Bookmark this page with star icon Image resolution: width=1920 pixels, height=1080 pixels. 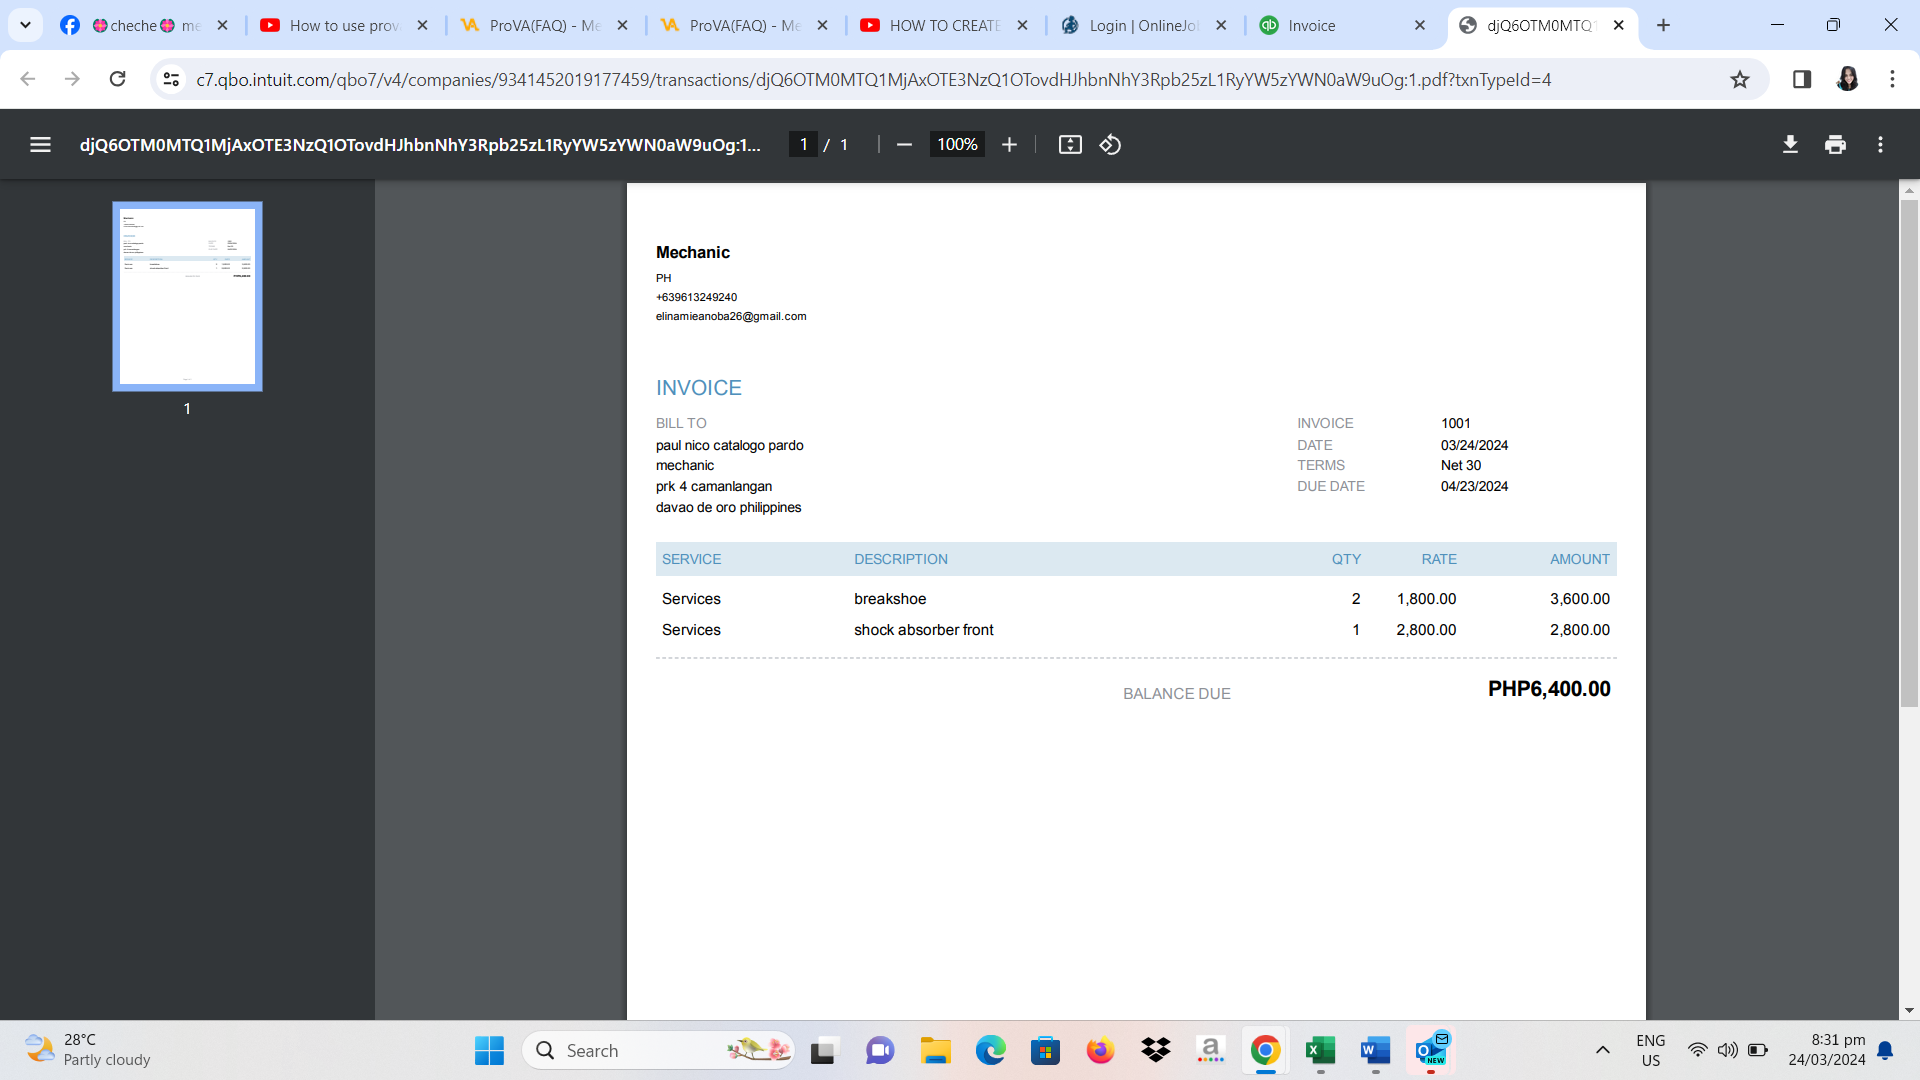point(1740,79)
